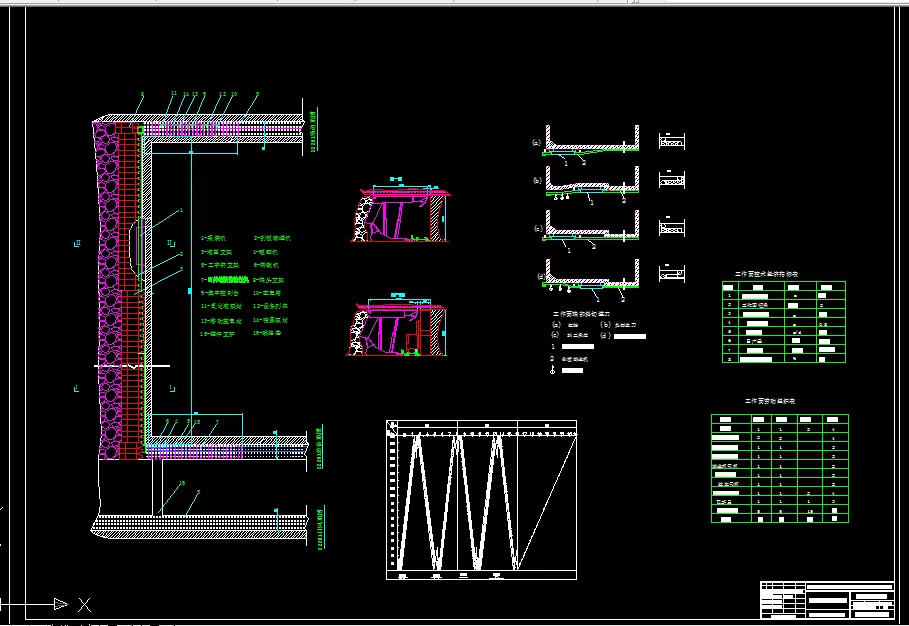Pick legend entry starting with 15-
The height and width of the screenshot is (626, 909).
pyautogui.click(x=217, y=334)
